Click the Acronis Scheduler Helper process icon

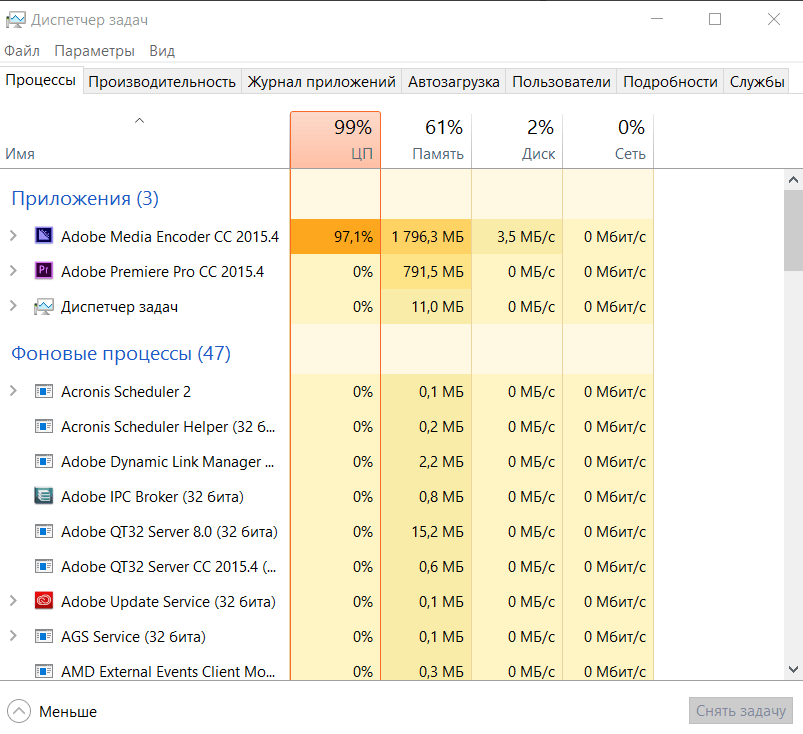point(44,427)
